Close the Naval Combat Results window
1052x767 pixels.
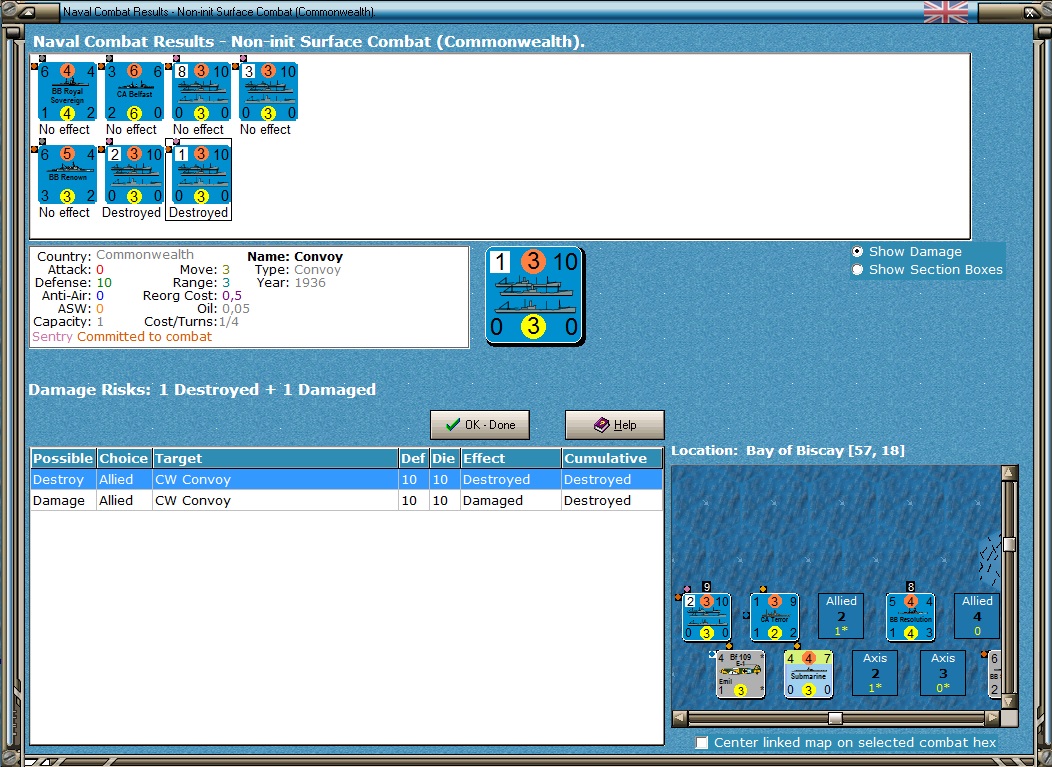click(x=1029, y=12)
